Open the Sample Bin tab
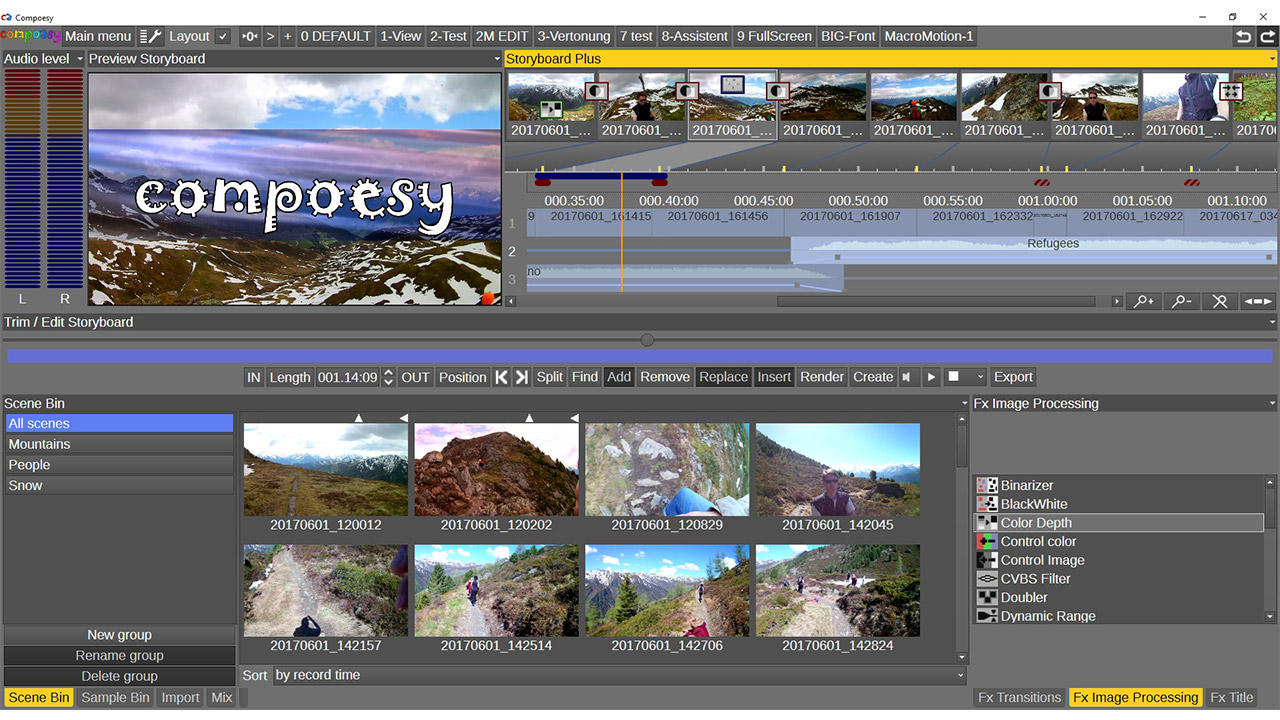The width and height of the screenshot is (1280, 720). 115,698
